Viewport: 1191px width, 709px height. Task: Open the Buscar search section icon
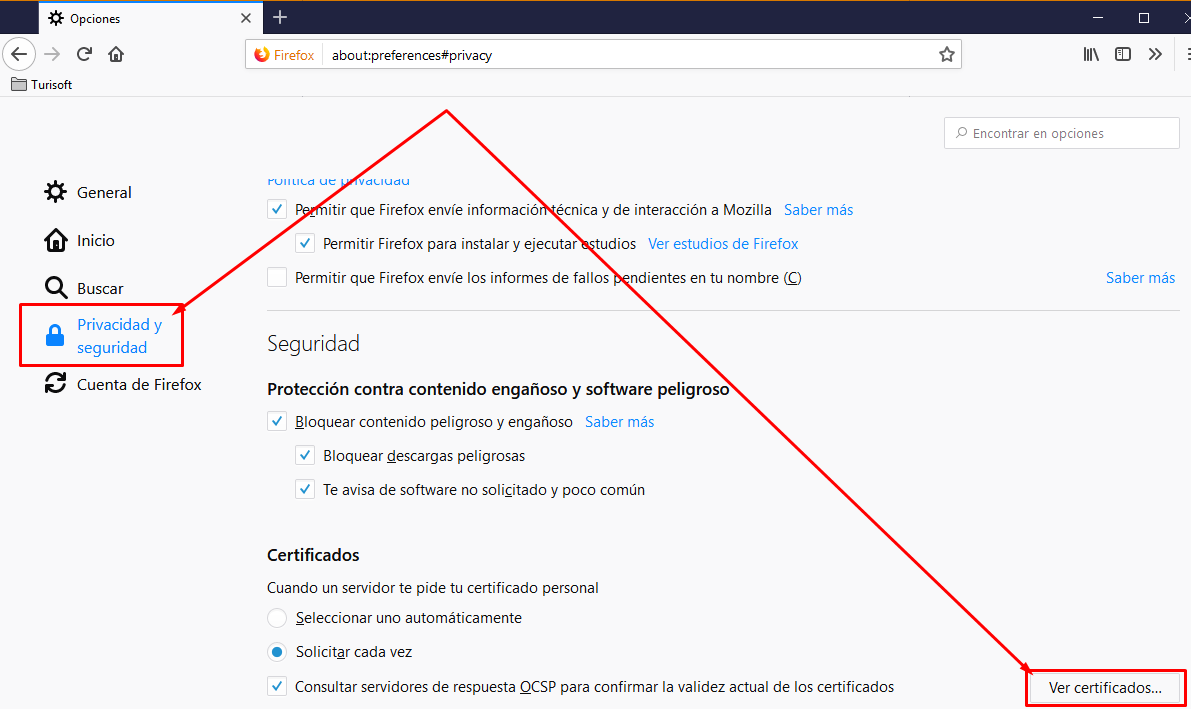pos(55,287)
